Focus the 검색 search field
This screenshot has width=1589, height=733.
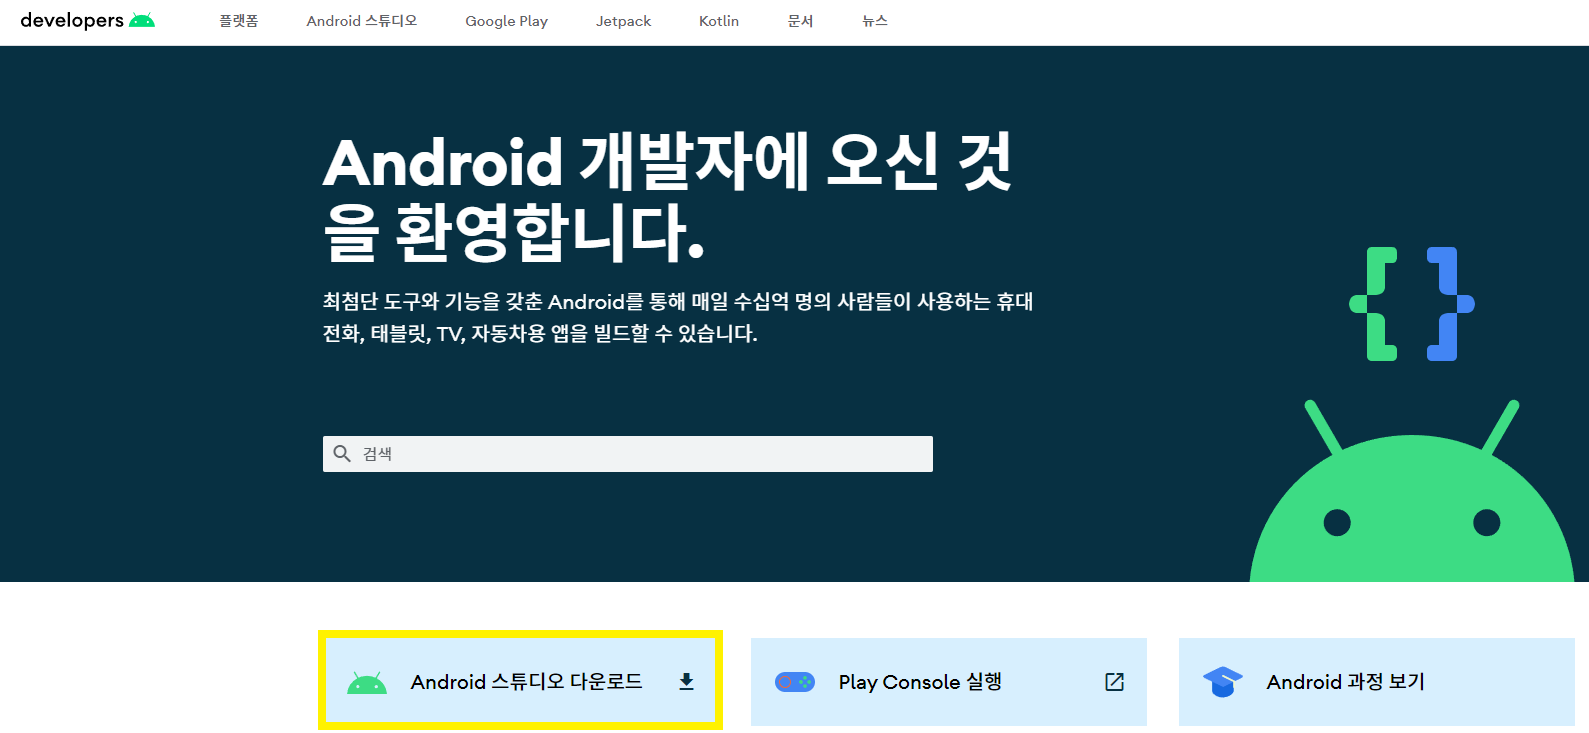[628, 454]
